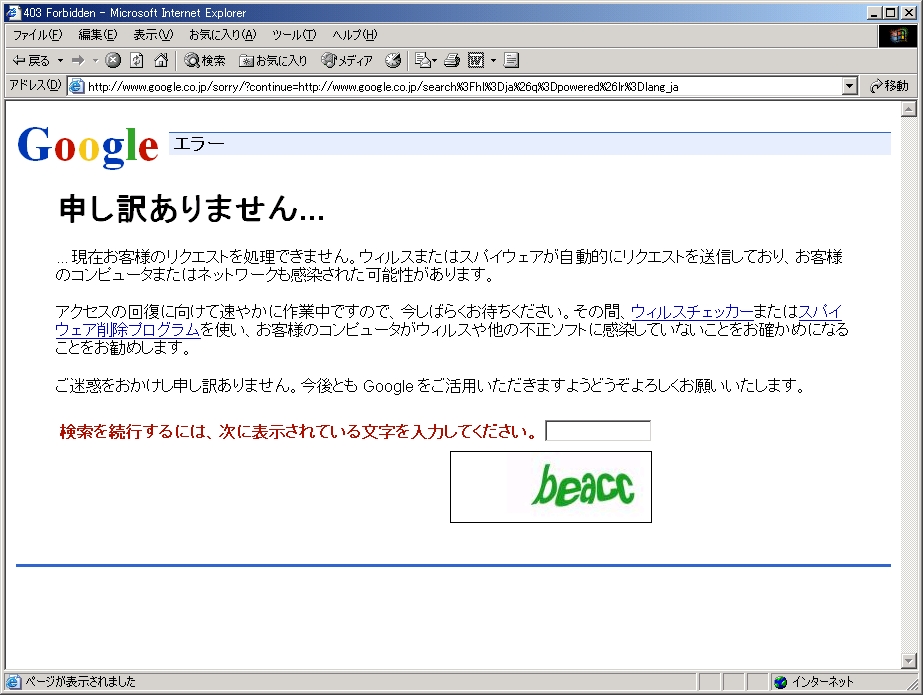Image resolution: width=923 pixels, height=695 pixels.
Task: Click the scrollbar down arrow
Action: [909, 661]
